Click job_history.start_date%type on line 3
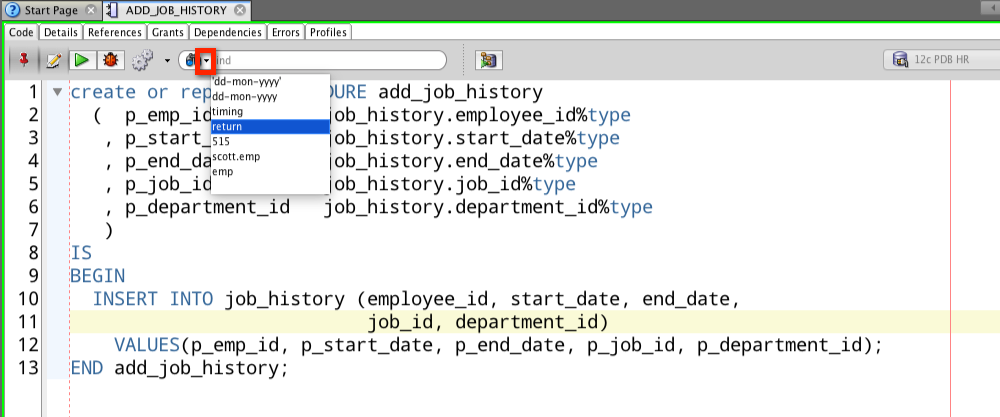The height and width of the screenshot is (417, 1000). [471, 139]
